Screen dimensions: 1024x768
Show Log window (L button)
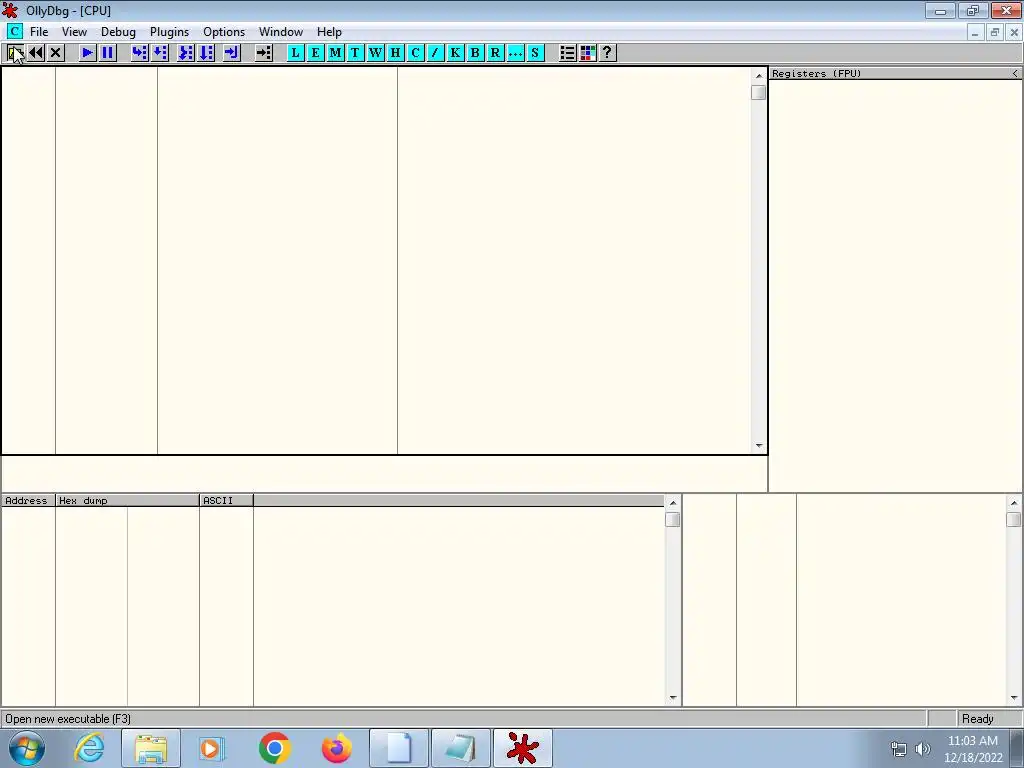coord(295,53)
